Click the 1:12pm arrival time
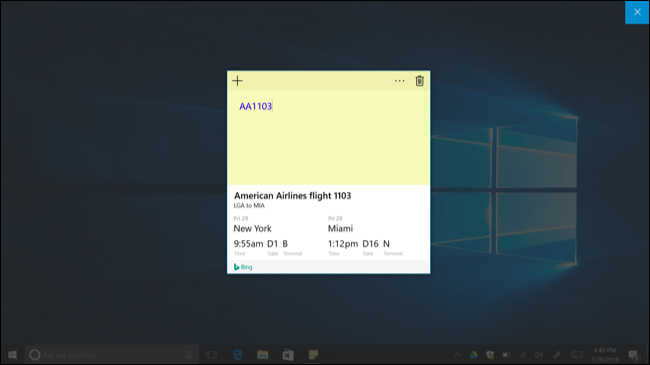Viewport: 650px width, 365px height. point(343,244)
